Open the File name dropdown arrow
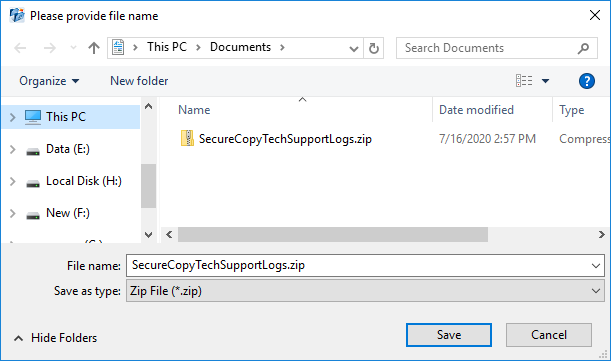Viewport: 611px width, 361px height. click(x=595, y=266)
